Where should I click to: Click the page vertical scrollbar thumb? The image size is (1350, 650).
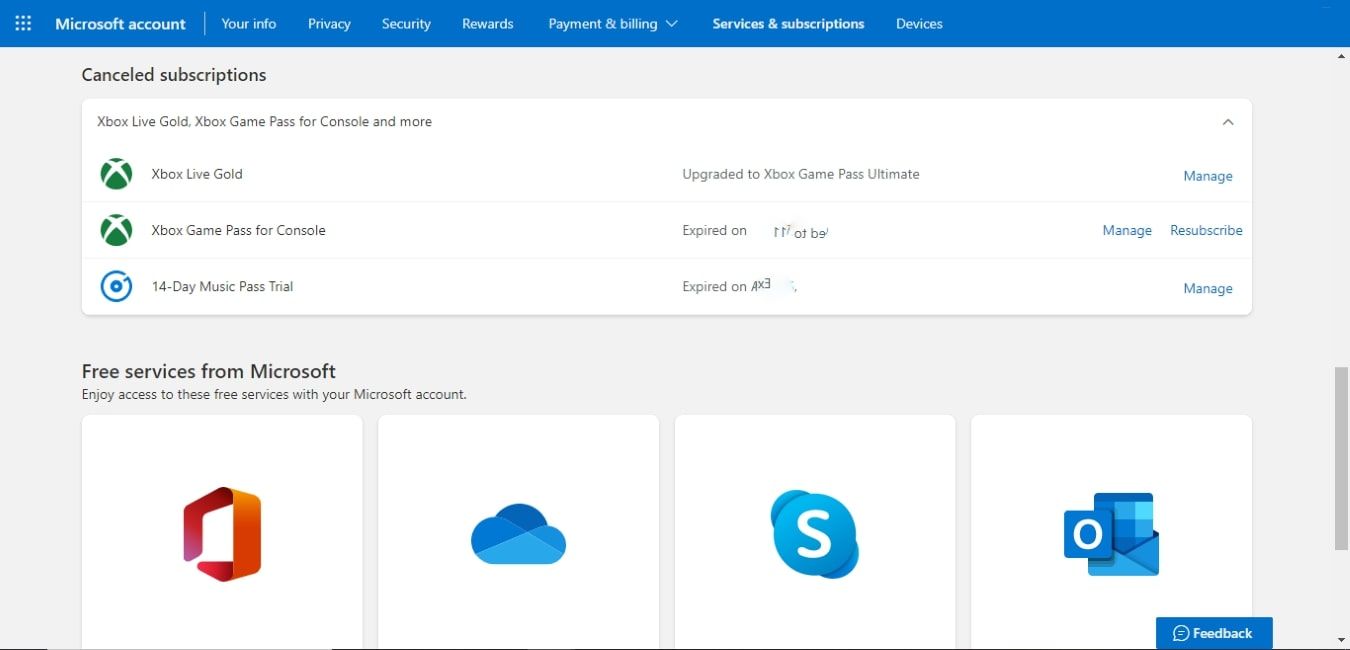[x=1341, y=458]
